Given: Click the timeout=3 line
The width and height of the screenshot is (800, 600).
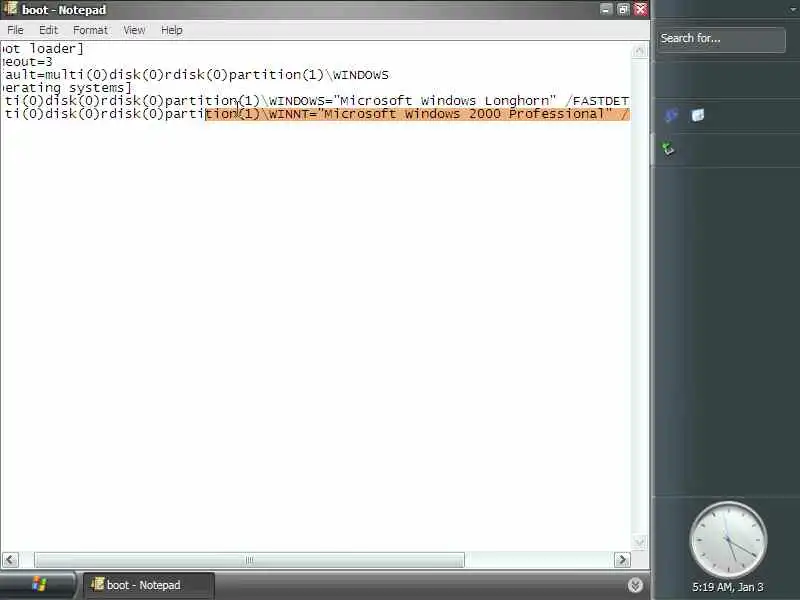Looking at the screenshot, I should coord(27,62).
